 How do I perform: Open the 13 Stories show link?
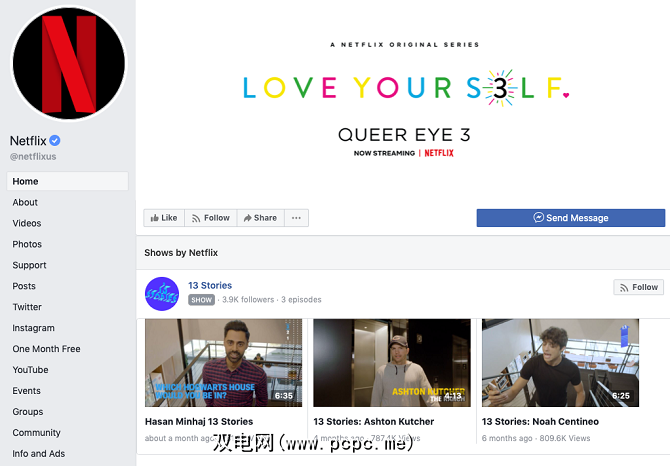(x=210, y=285)
